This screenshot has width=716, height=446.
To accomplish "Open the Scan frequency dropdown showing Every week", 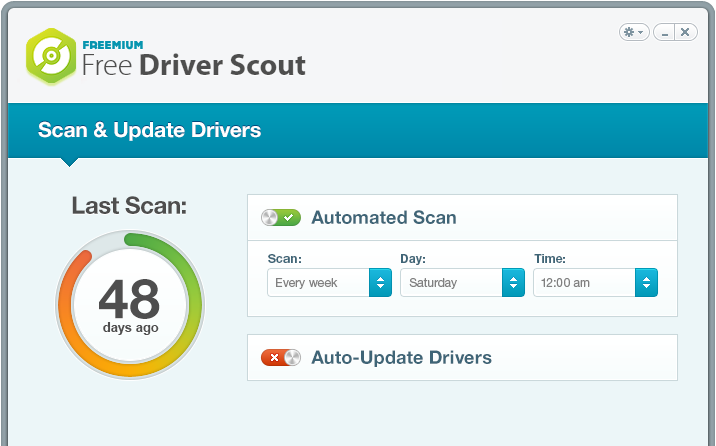I will (x=329, y=283).
